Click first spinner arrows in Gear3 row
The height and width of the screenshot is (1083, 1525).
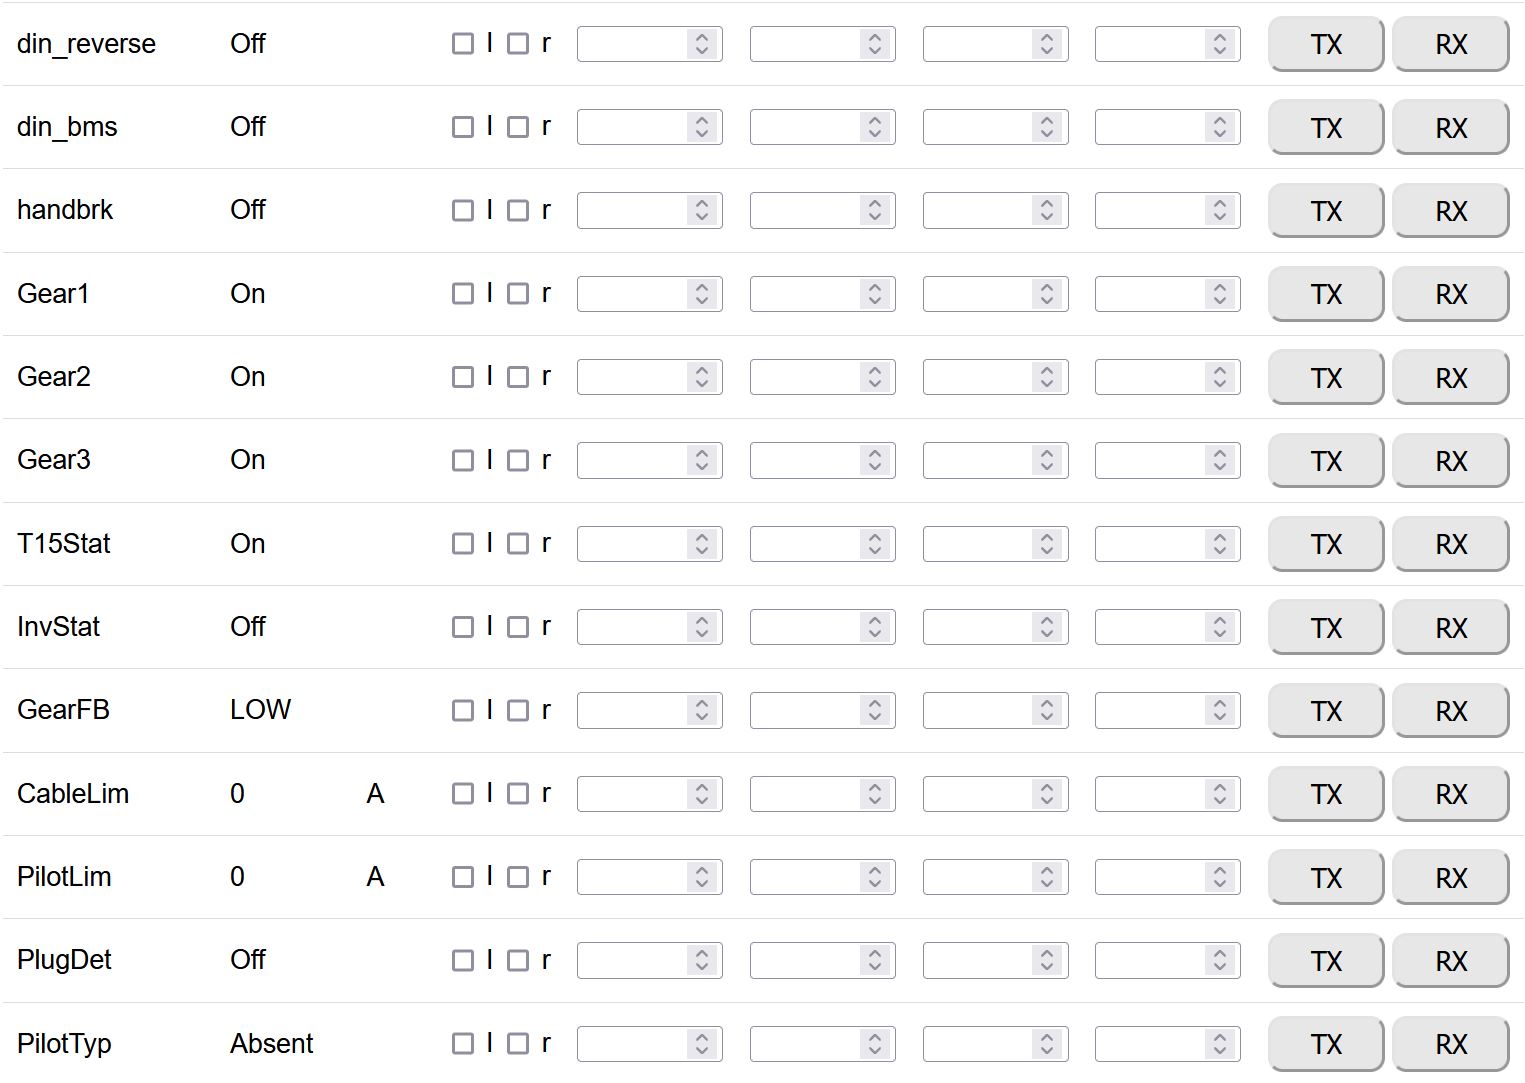702,461
